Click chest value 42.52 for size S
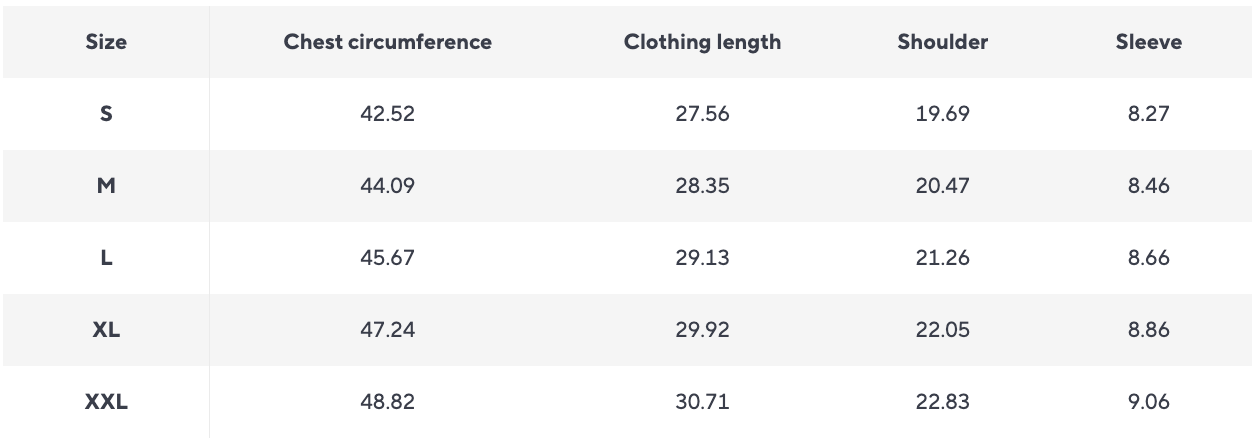The image size is (1252, 444). pyautogui.click(x=388, y=114)
